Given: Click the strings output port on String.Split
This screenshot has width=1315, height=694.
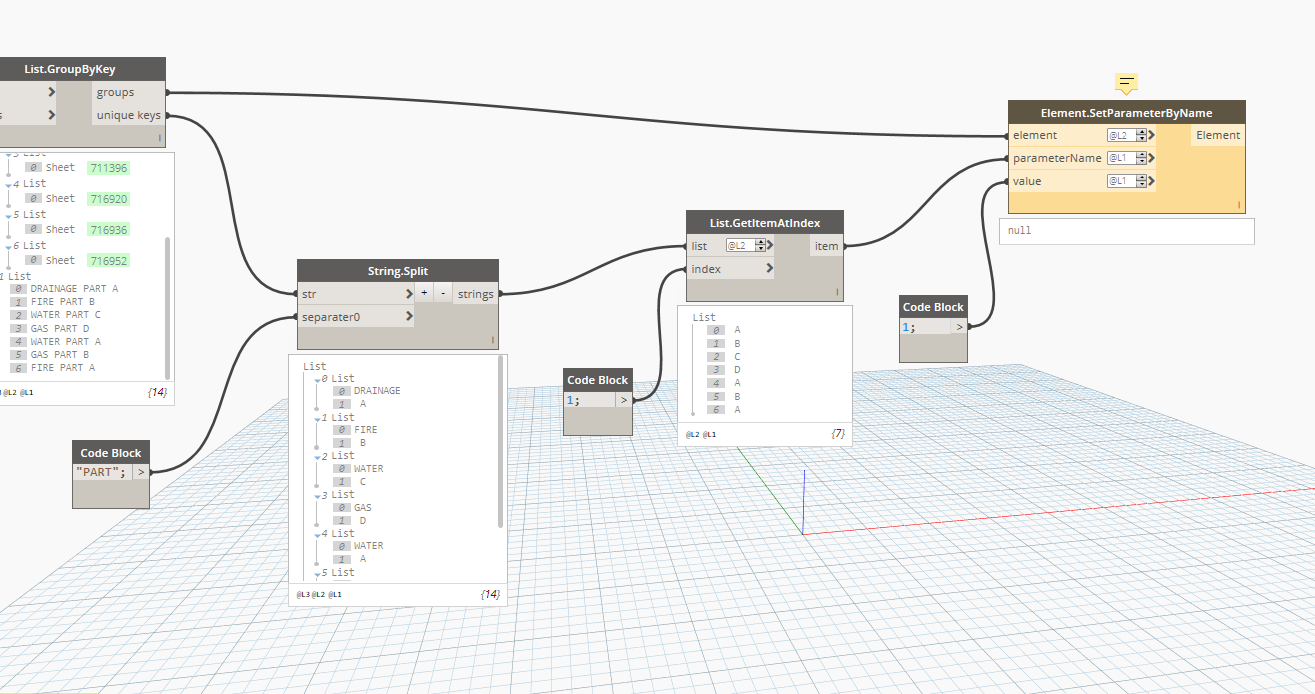Looking at the screenshot, I should 476,294.
